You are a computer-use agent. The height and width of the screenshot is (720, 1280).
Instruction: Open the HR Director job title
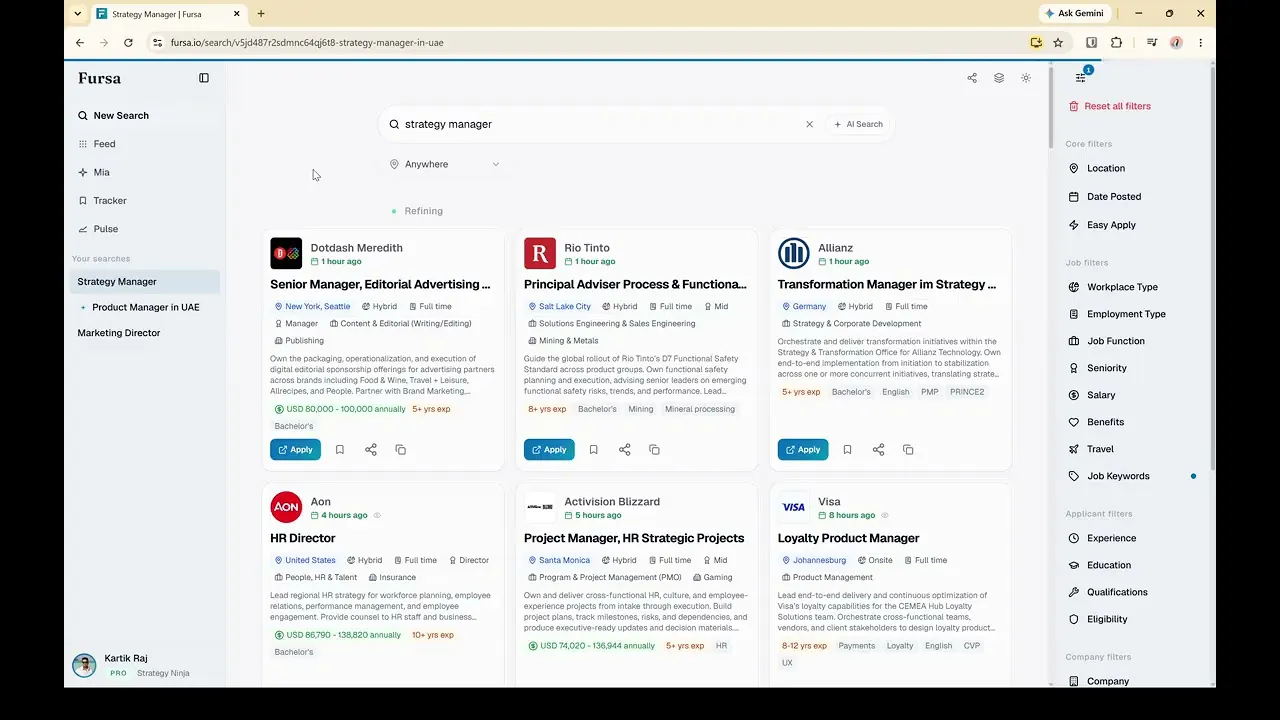click(x=303, y=538)
